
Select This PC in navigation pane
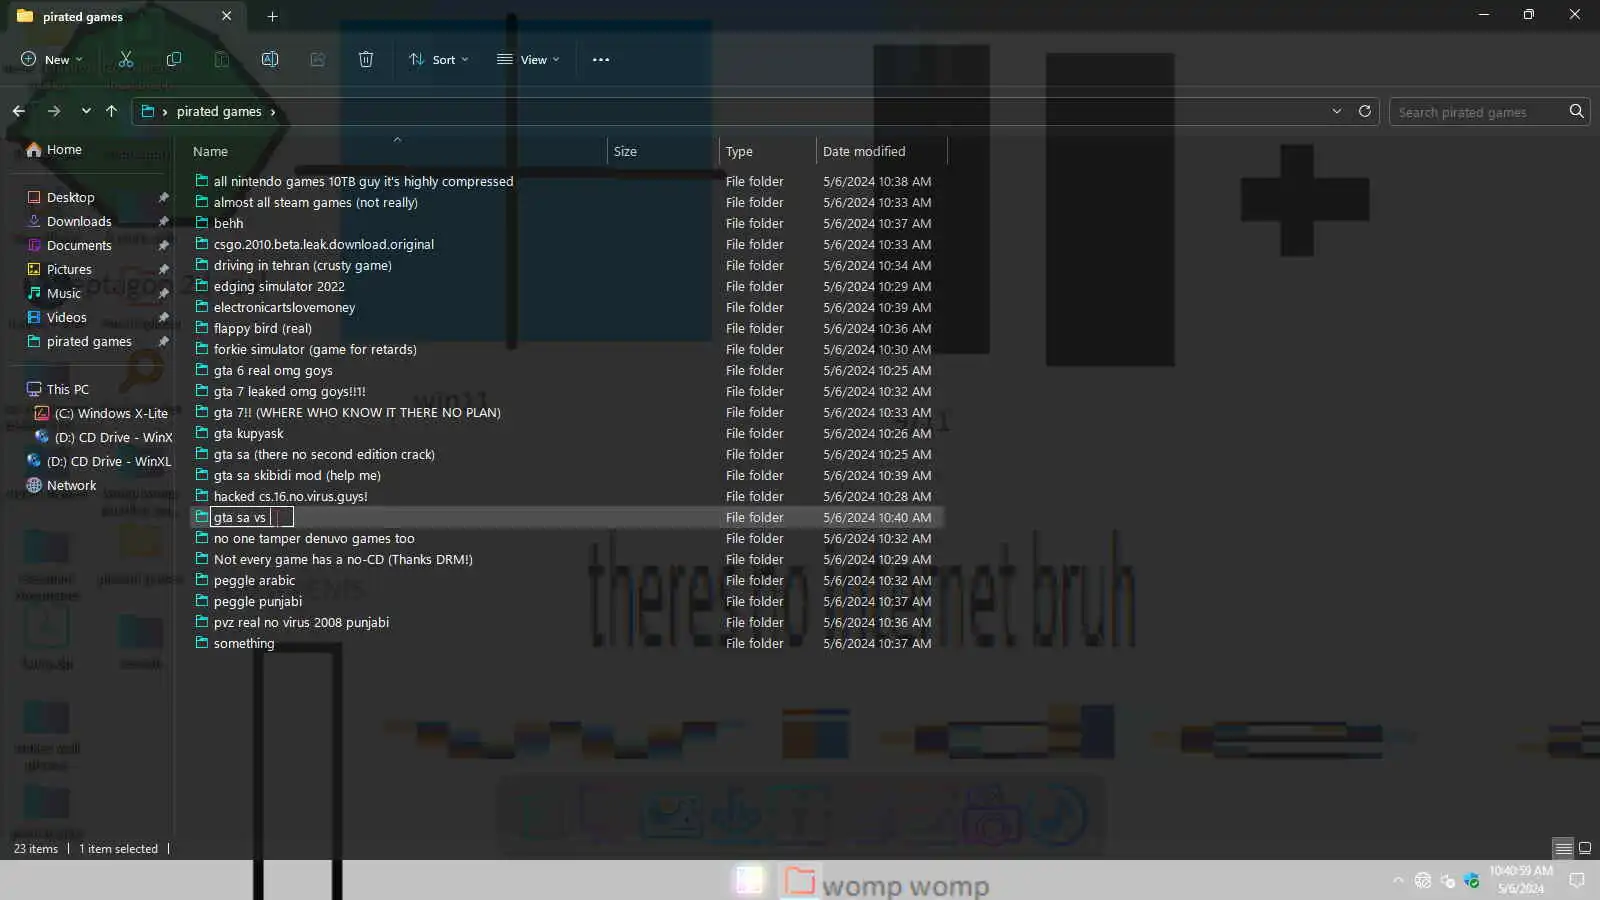67,389
